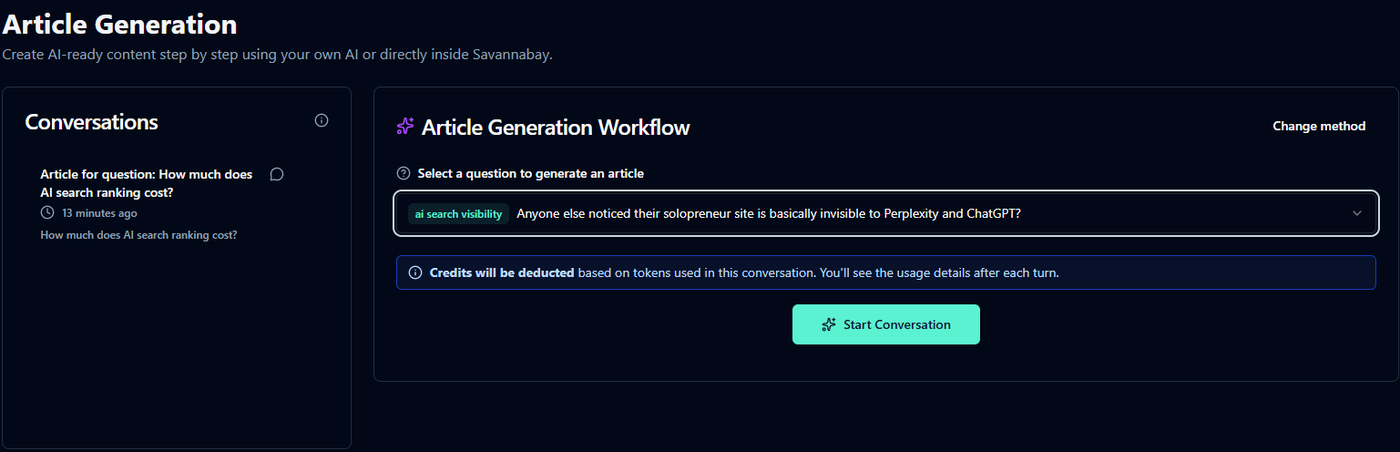Click the info icon in credits notice
The height and width of the screenshot is (452, 1400).
point(416,272)
